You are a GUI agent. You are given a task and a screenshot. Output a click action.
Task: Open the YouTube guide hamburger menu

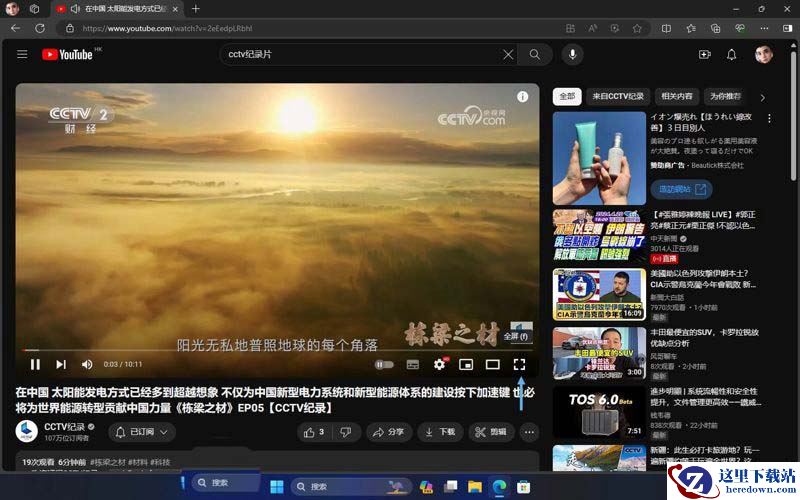[22, 54]
